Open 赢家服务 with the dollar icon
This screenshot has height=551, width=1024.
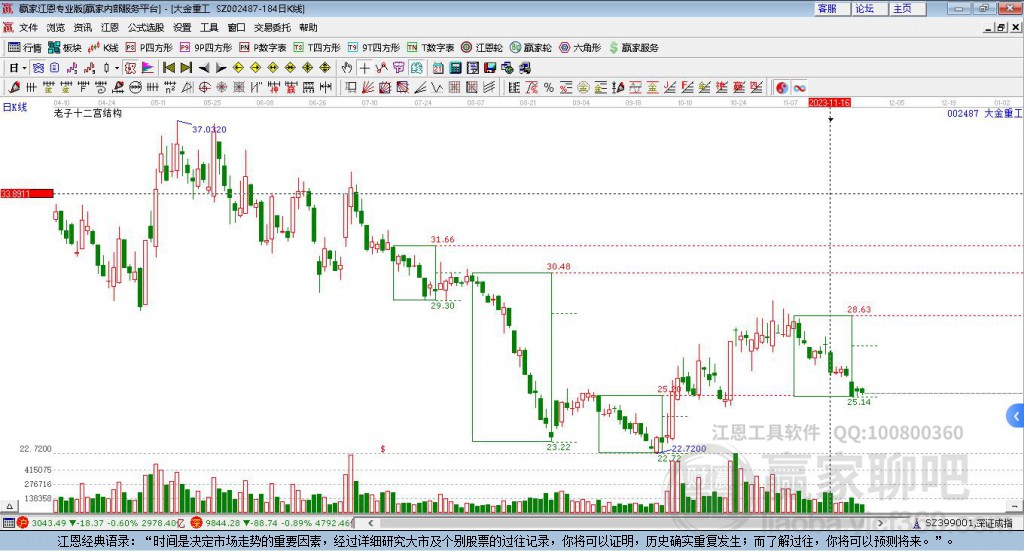point(633,48)
